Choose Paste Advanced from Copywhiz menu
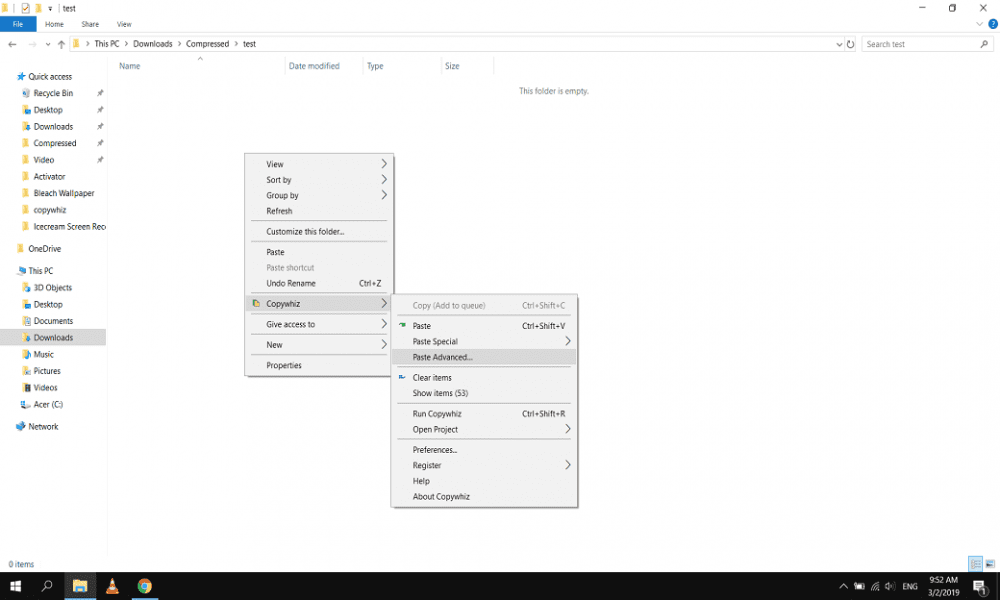 point(485,357)
